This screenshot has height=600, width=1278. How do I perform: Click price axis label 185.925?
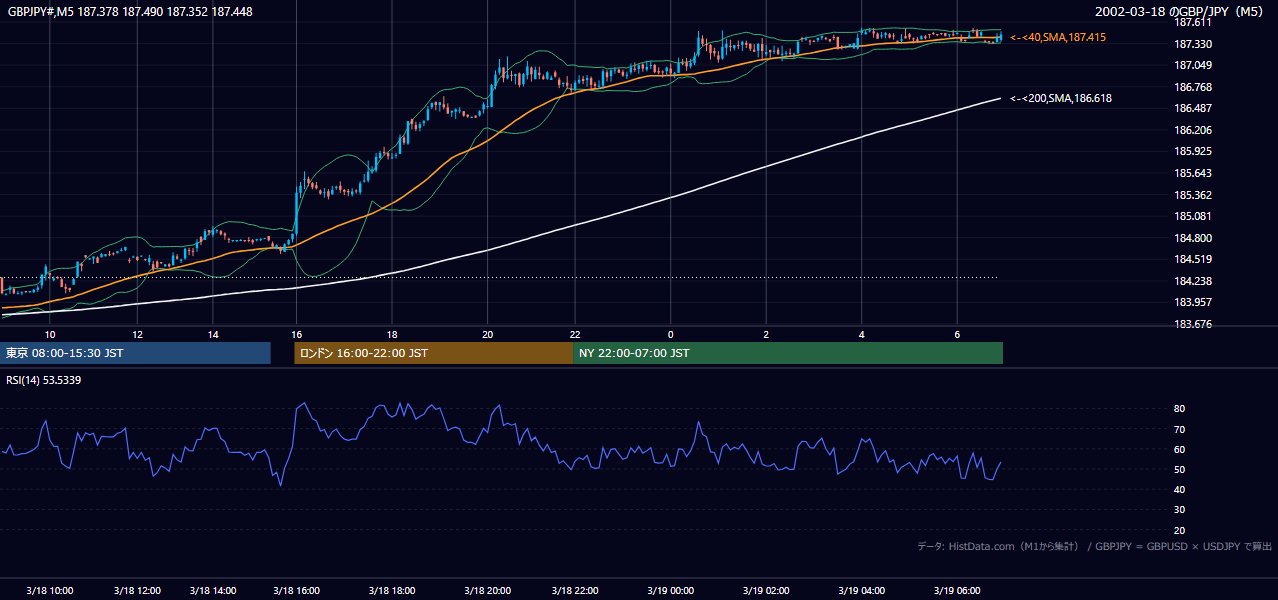pos(1193,152)
